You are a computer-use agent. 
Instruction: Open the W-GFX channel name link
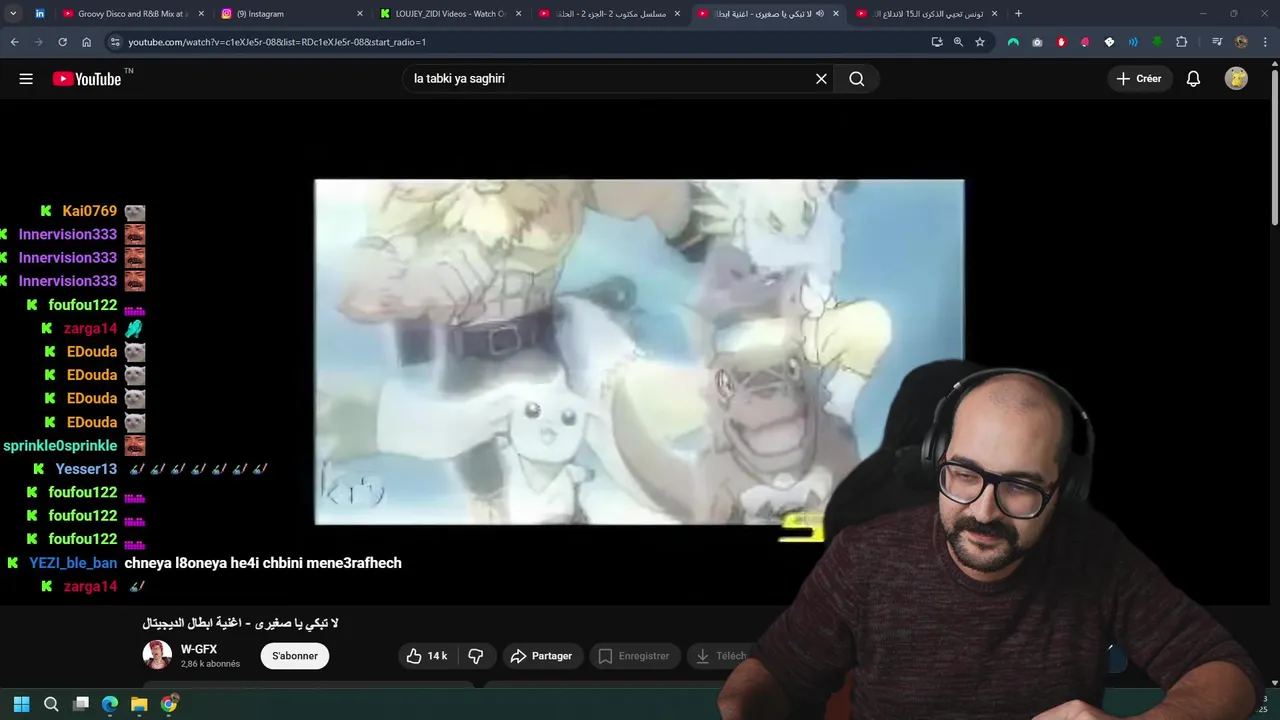pos(199,649)
